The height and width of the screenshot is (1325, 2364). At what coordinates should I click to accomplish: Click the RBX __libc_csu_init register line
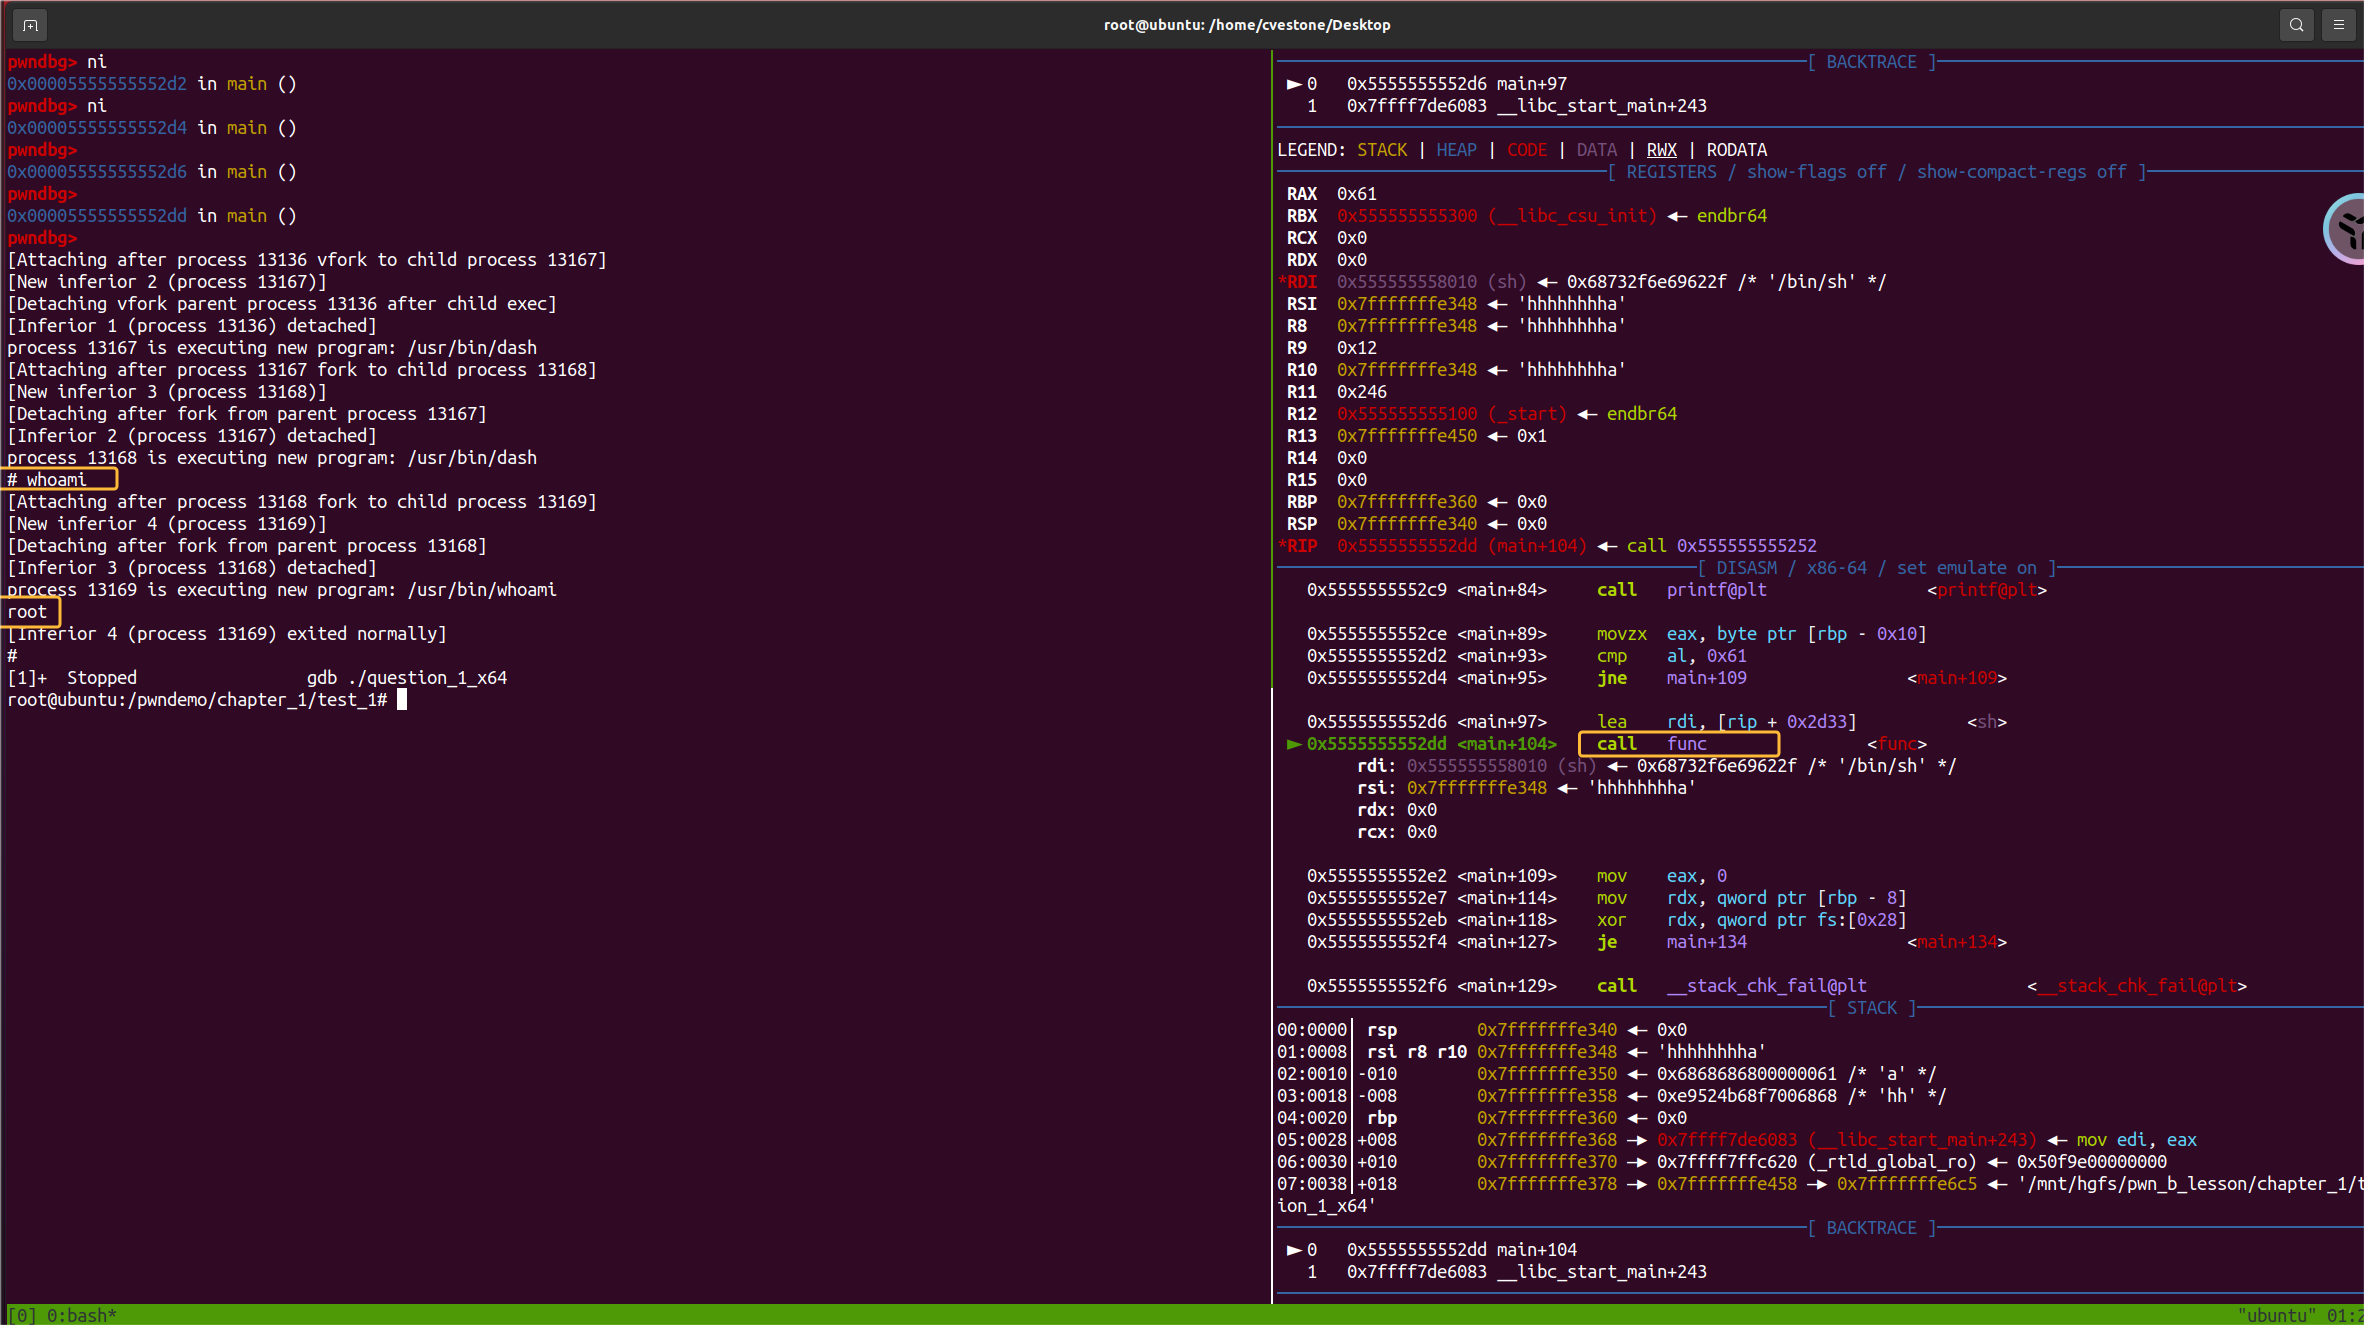[1526, 216]
